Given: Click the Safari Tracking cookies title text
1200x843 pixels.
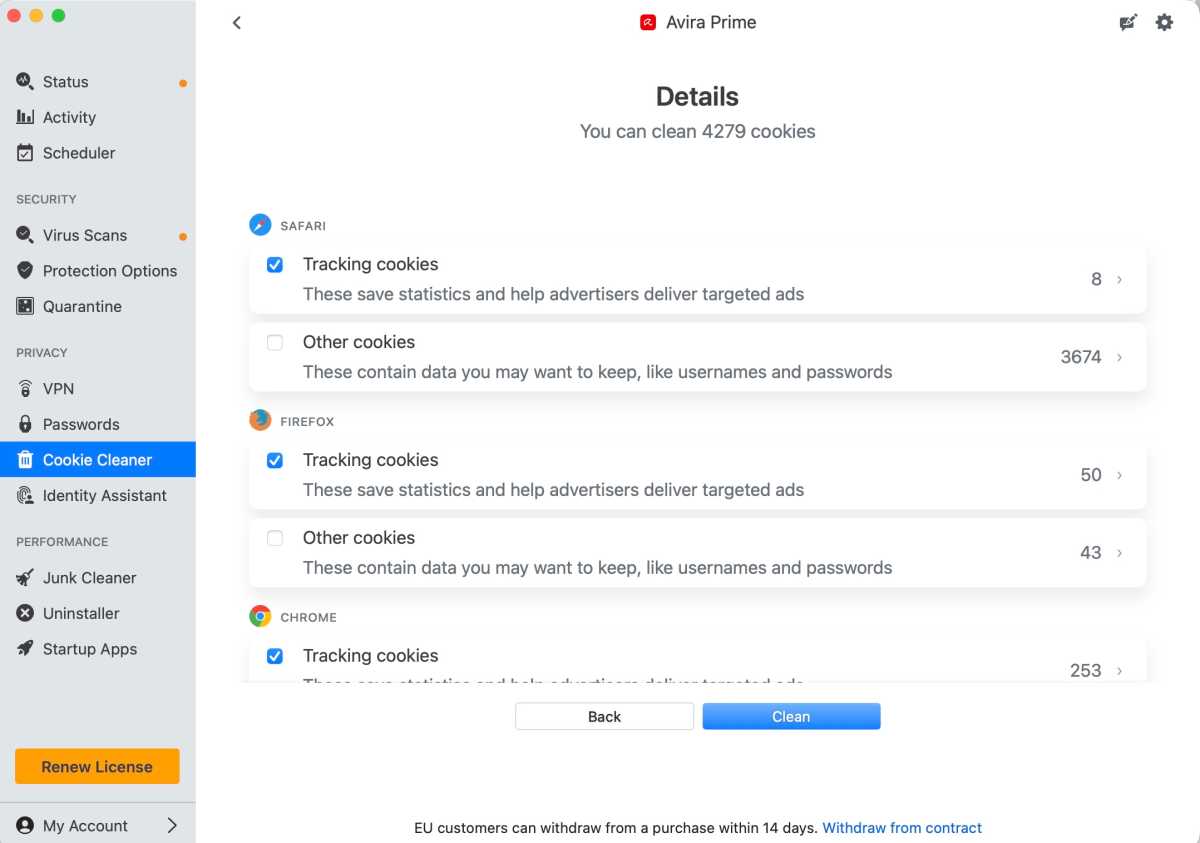Looking at the screenshot, I should pyautogui.click(x=371, y=264).
